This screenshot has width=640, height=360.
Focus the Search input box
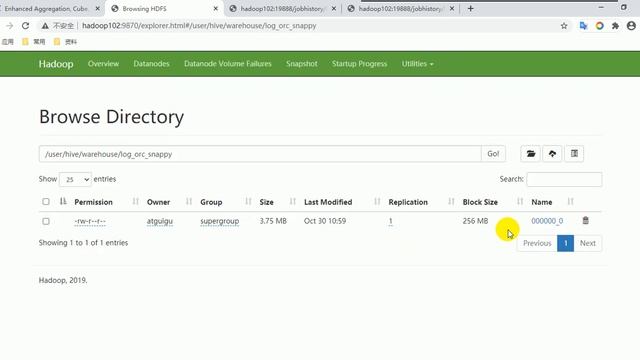pos(564,179)
